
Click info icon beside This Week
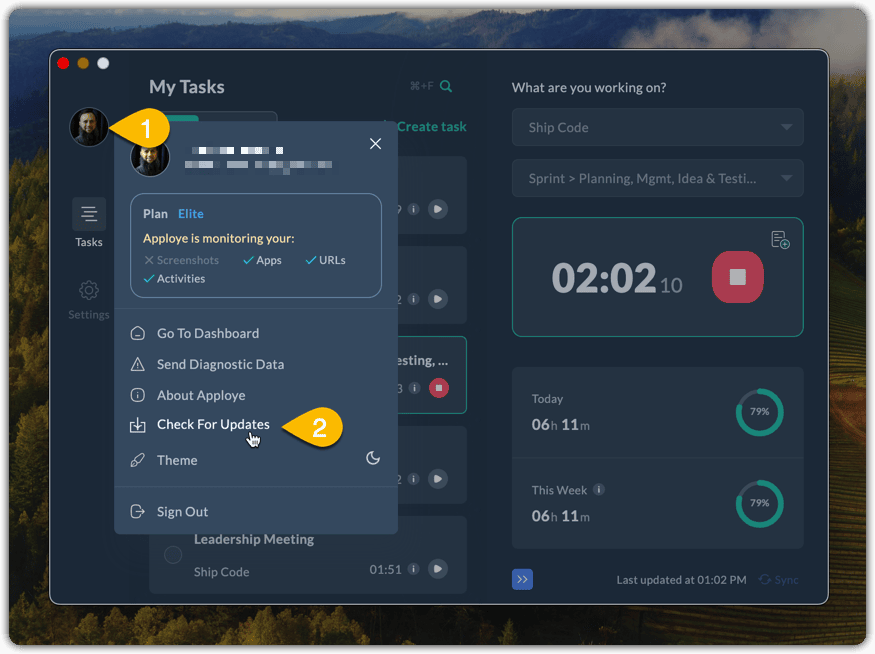point(599,490)
